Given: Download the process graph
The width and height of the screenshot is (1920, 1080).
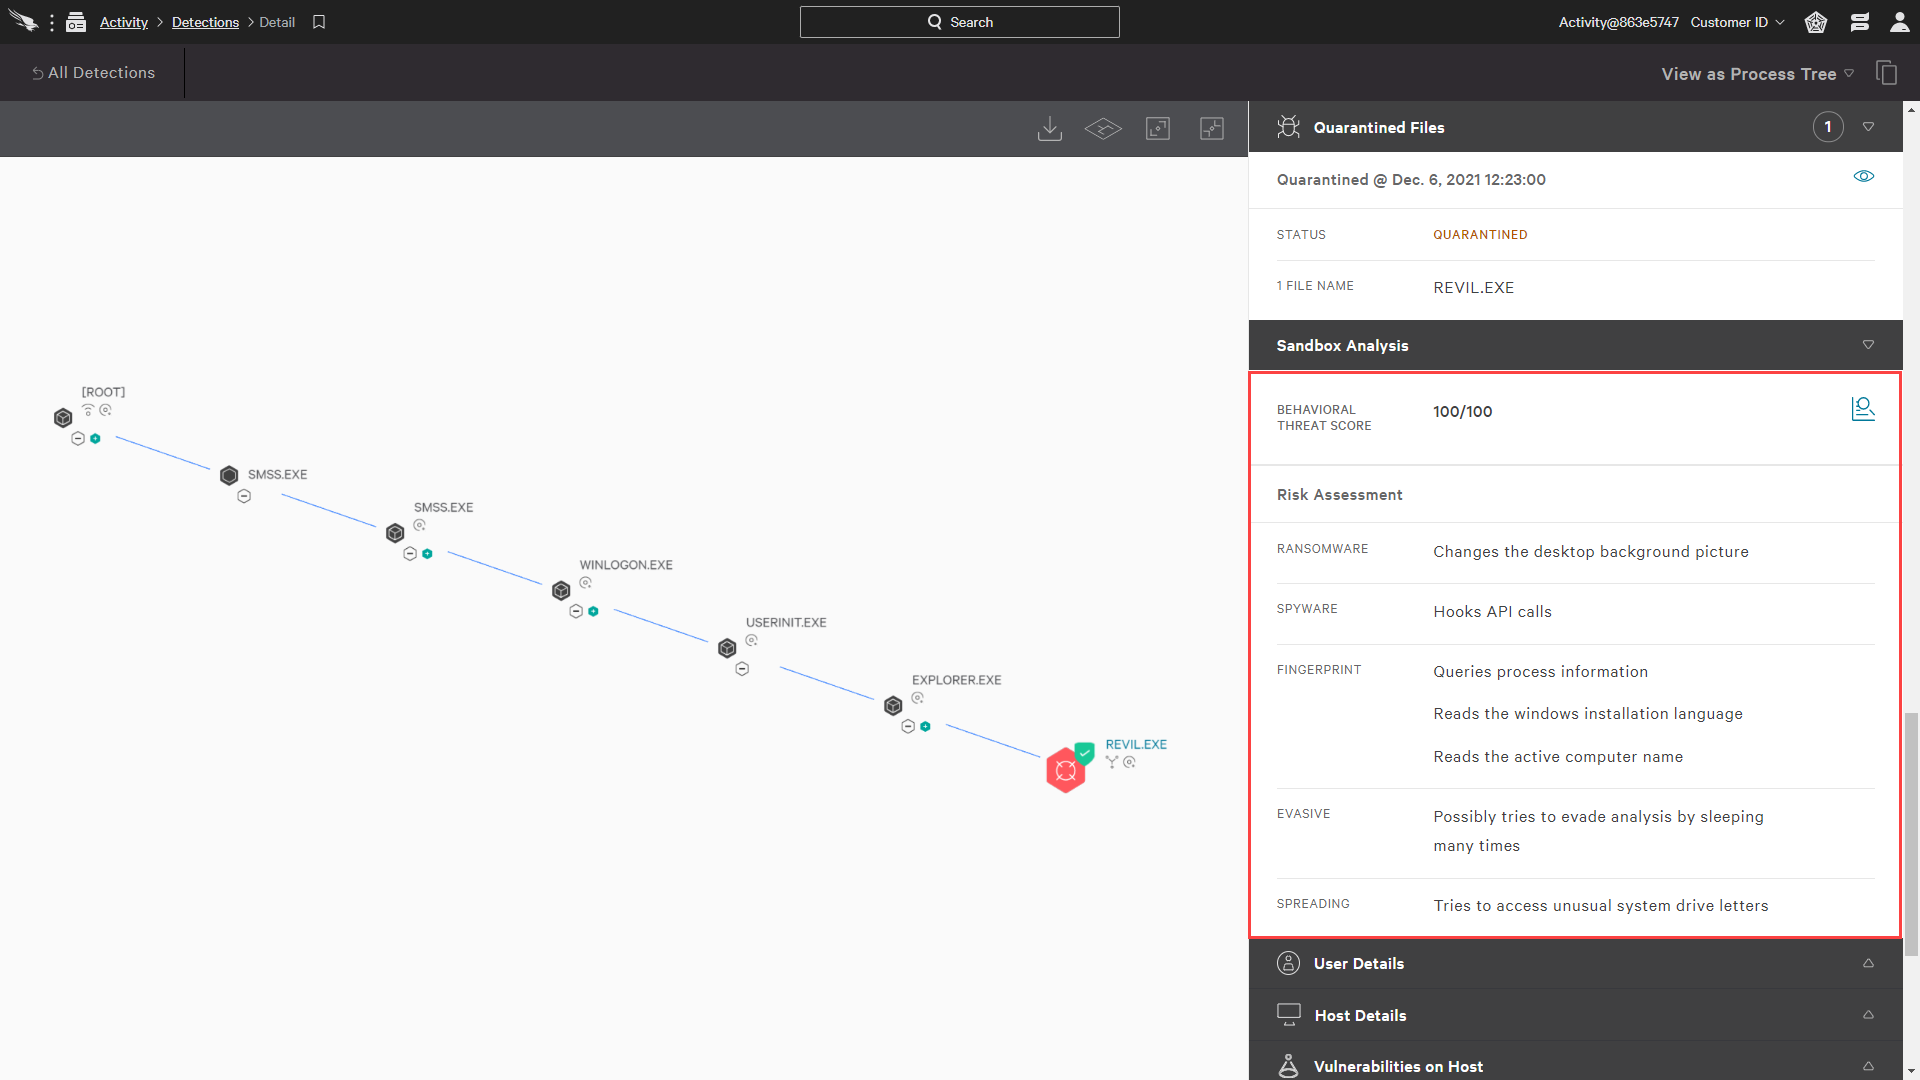Looking at the screenshot, I should click(1050, 128).
